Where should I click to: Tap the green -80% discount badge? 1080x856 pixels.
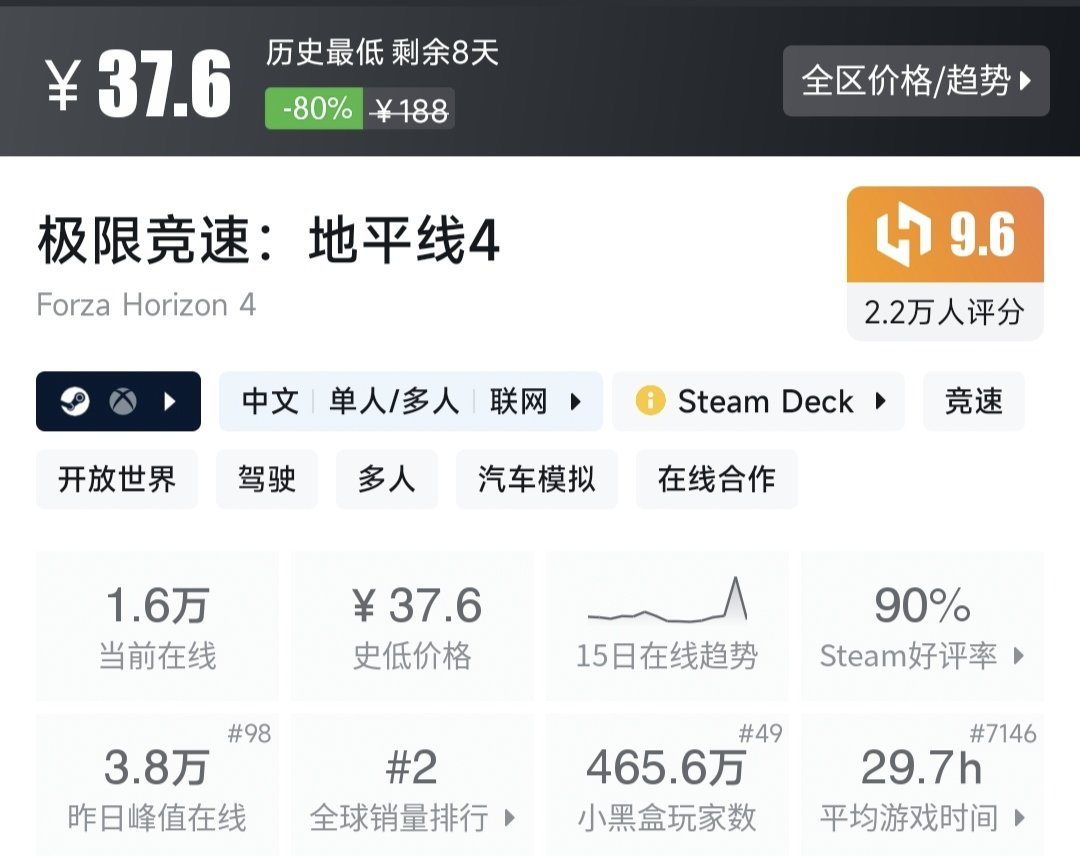click(x=314, y=109)
